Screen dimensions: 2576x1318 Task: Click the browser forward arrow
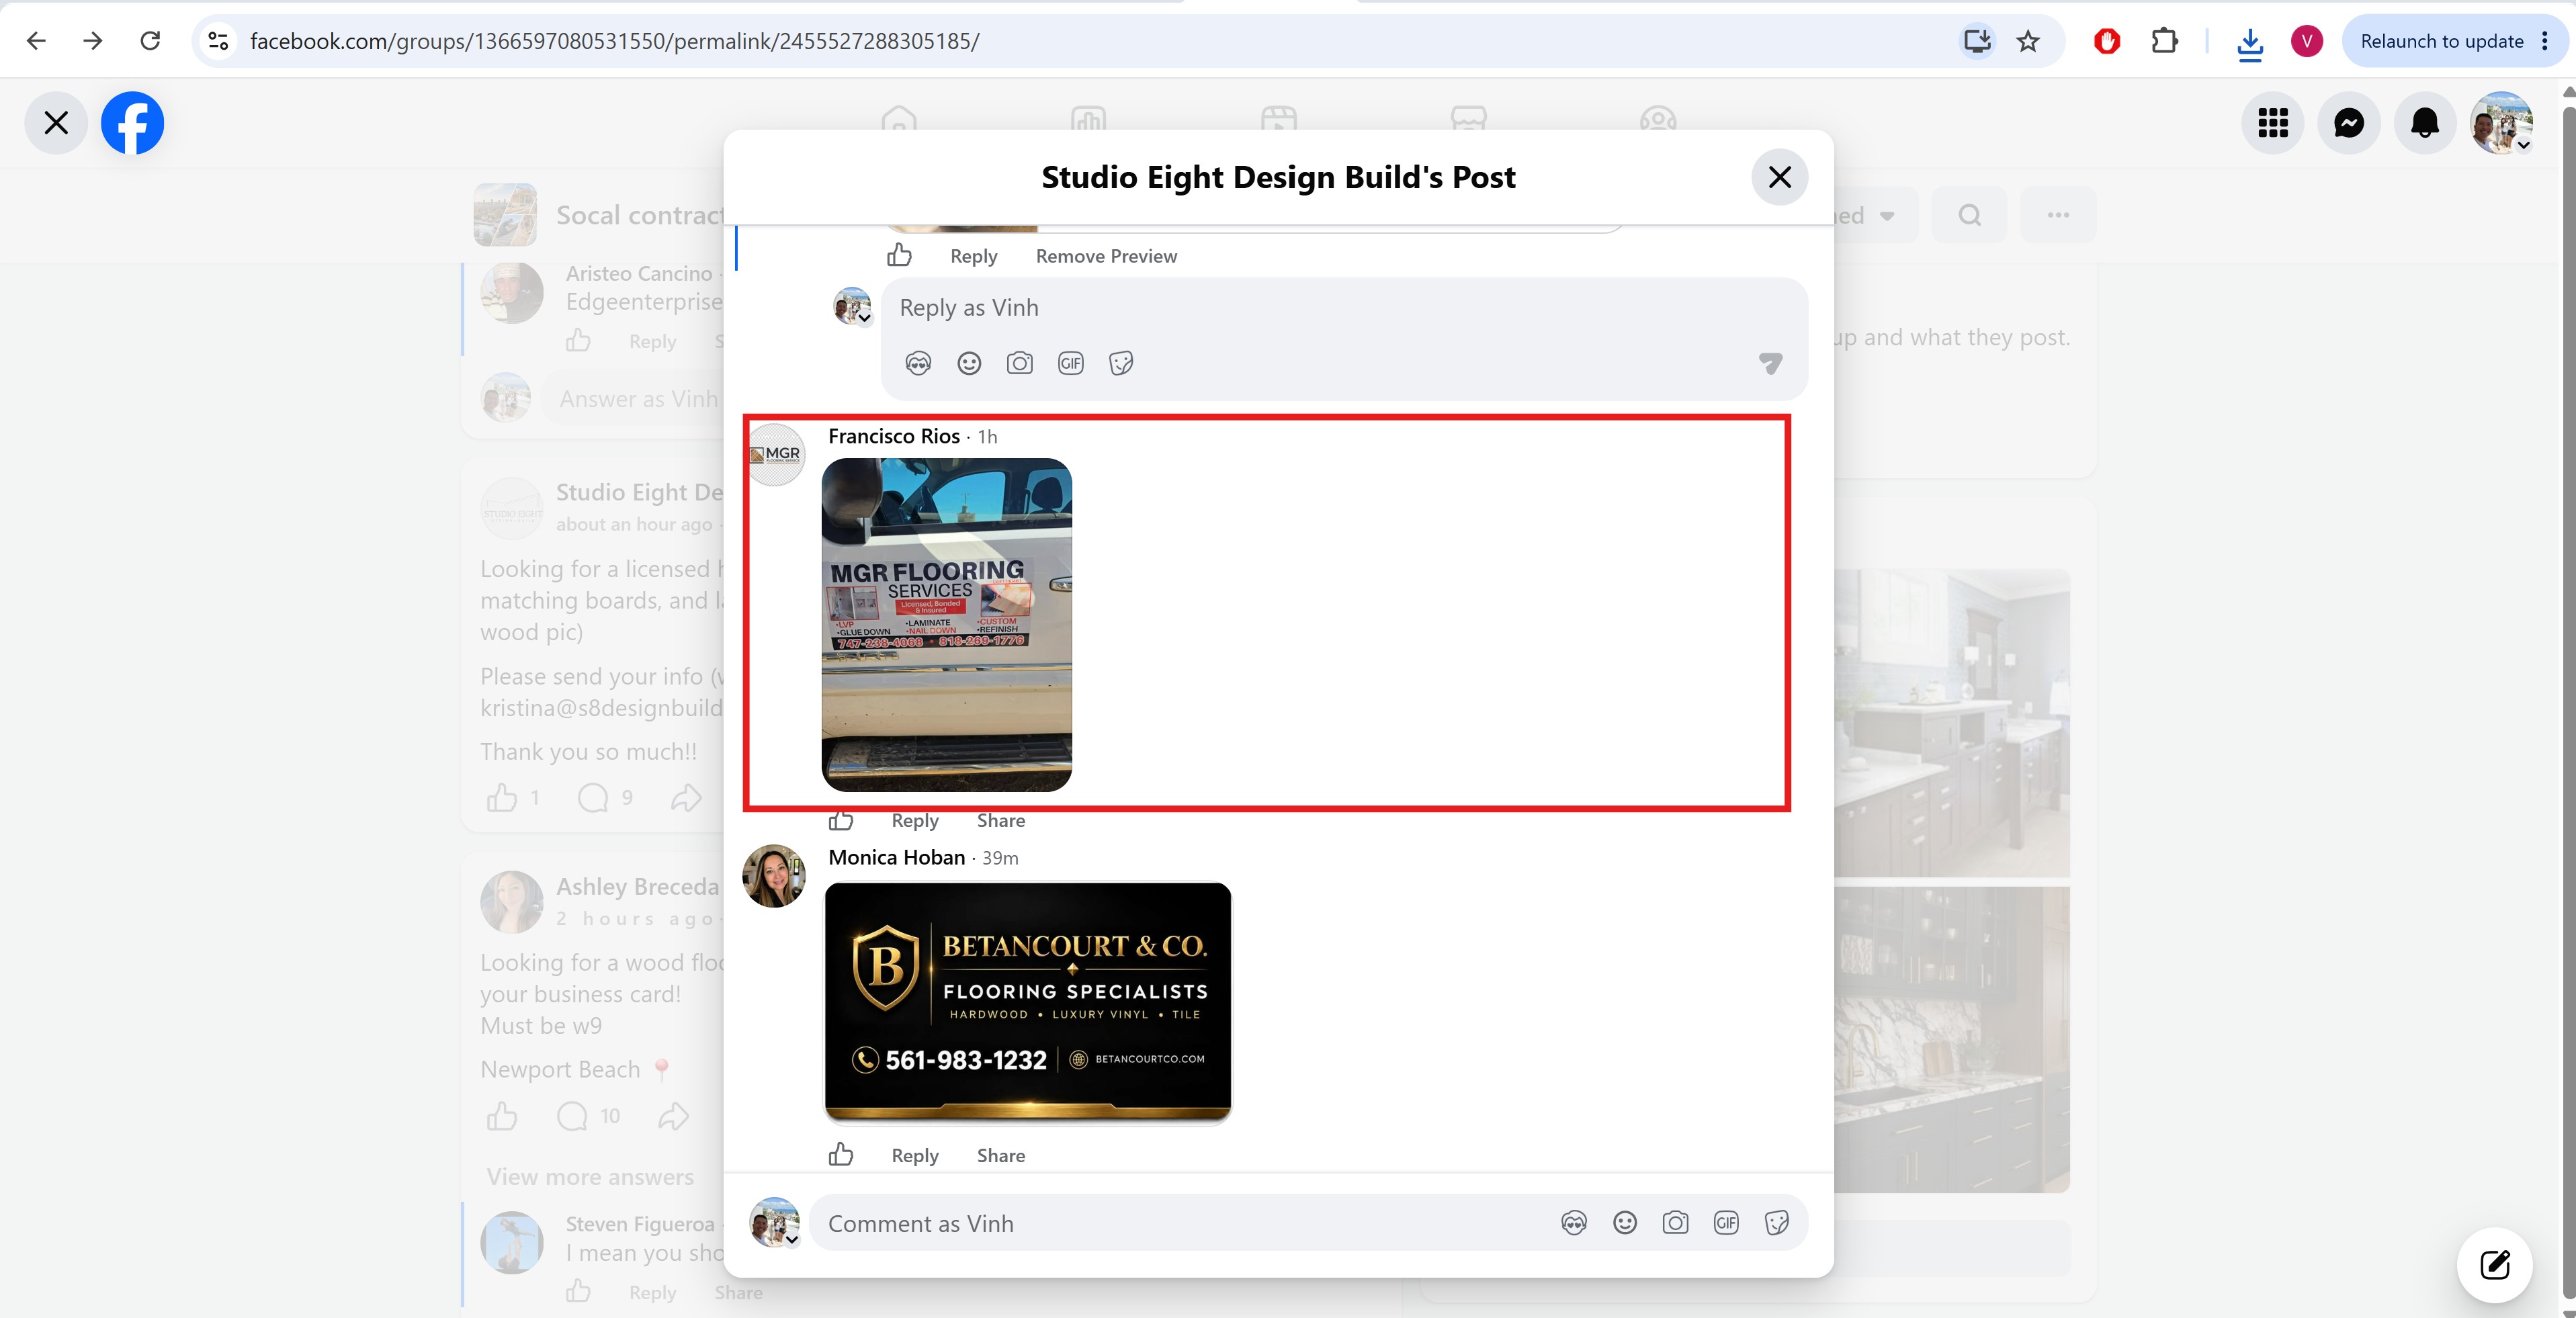pyautogui.click(x=93, y=41)
